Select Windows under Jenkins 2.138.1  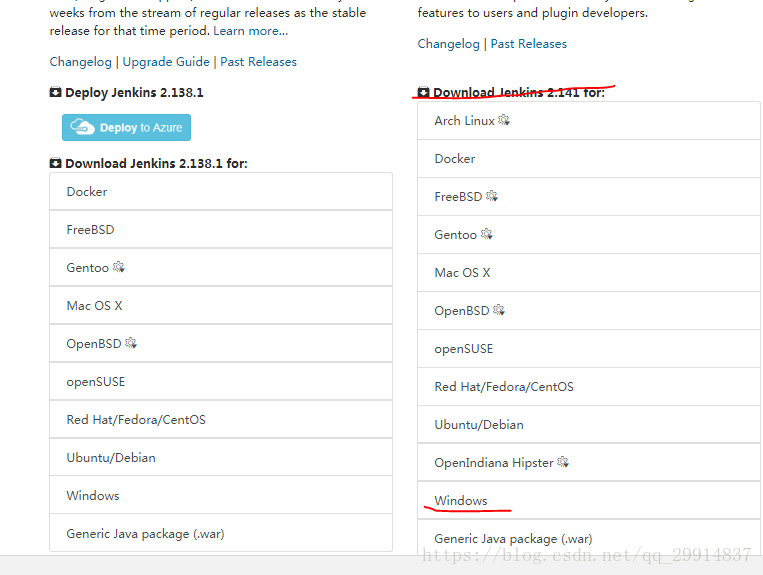221,495
